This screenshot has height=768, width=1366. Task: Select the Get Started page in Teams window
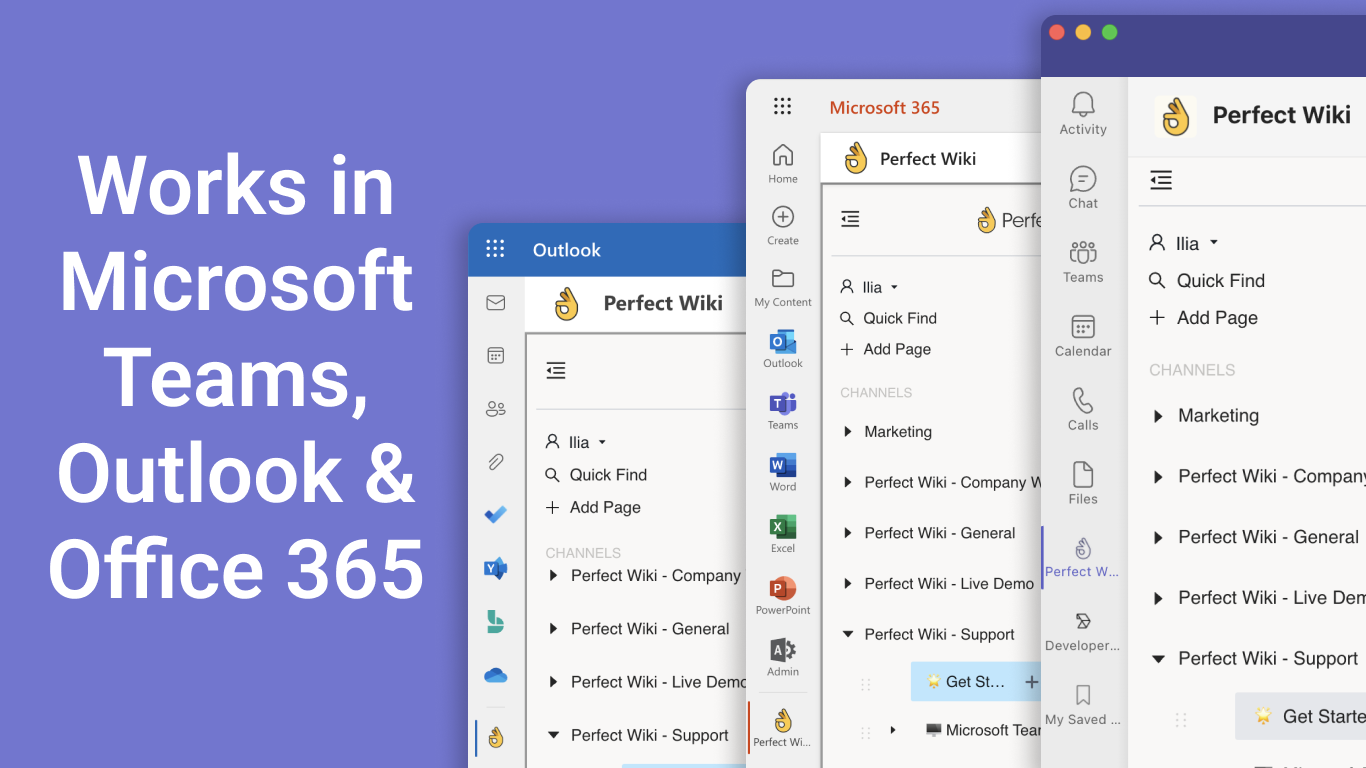click(1301, 716)
